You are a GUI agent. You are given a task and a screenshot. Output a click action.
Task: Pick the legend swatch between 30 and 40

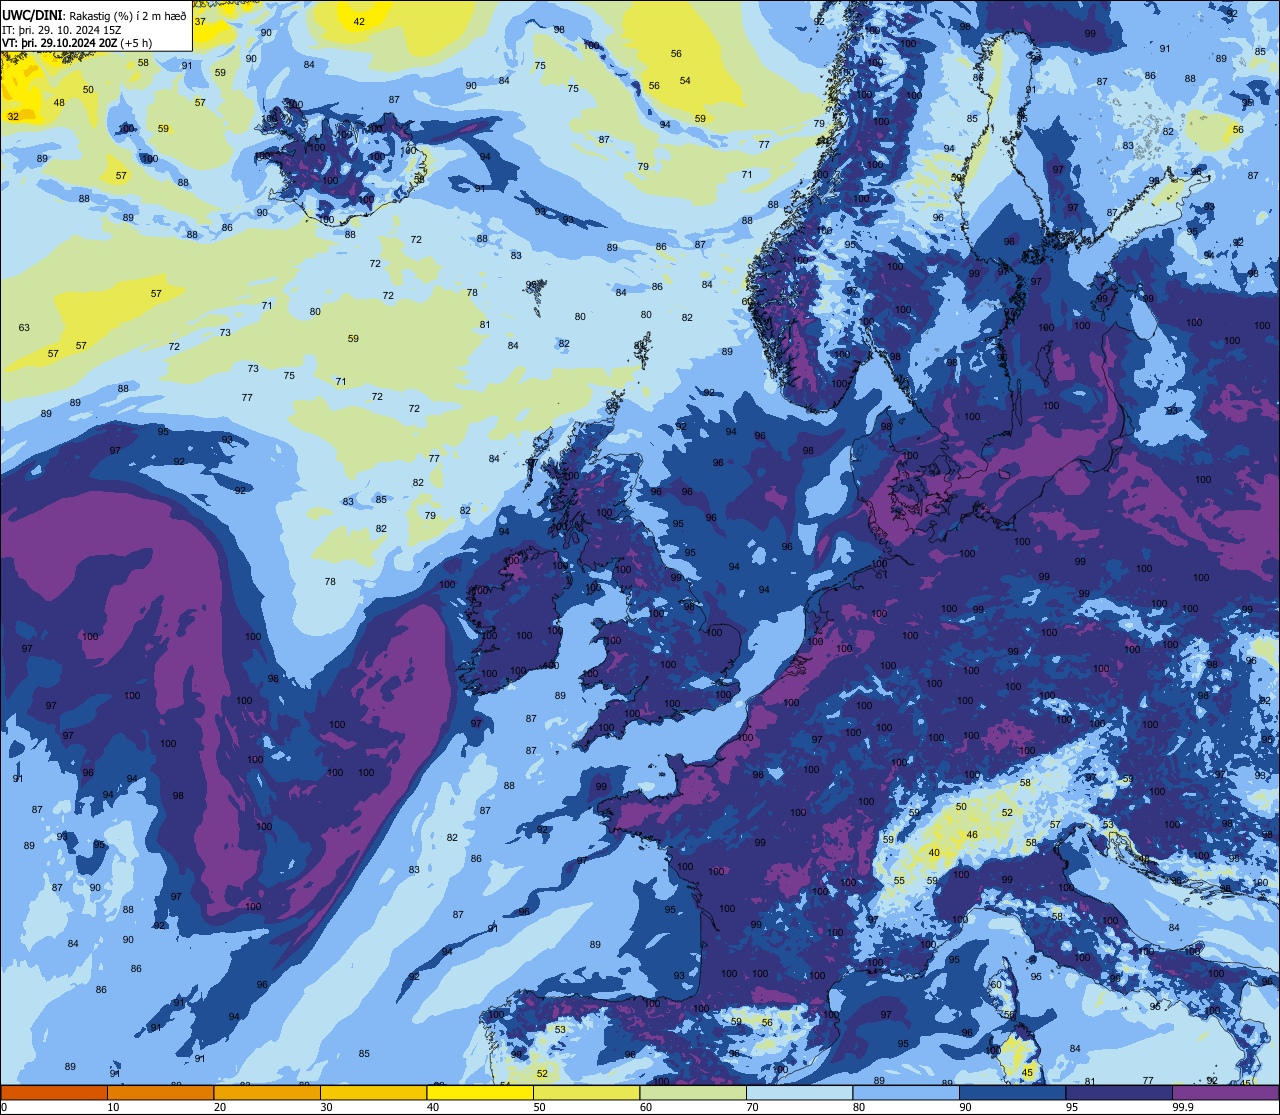click(x=373, y=1092)
